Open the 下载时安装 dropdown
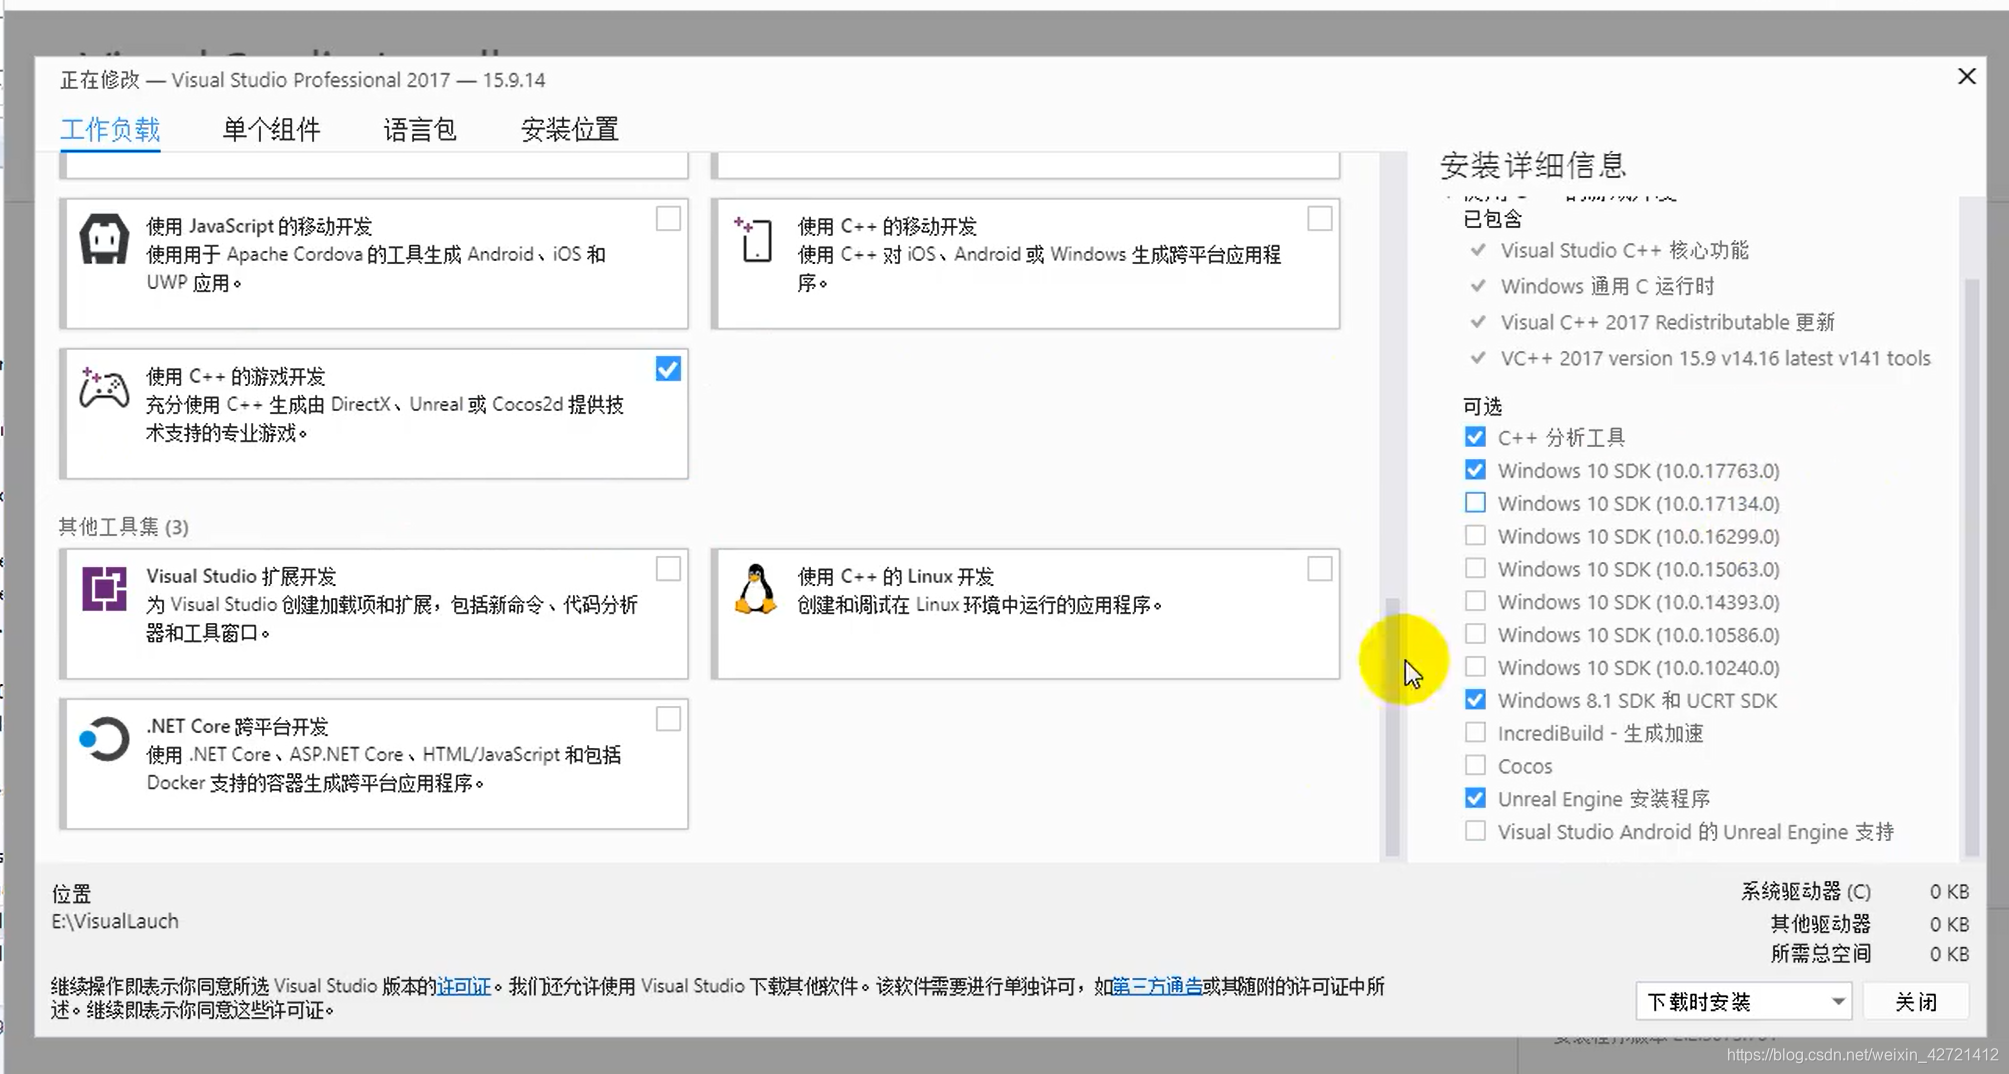The height and width of the screenshot is (1074, 2009). [1743, 1001]
